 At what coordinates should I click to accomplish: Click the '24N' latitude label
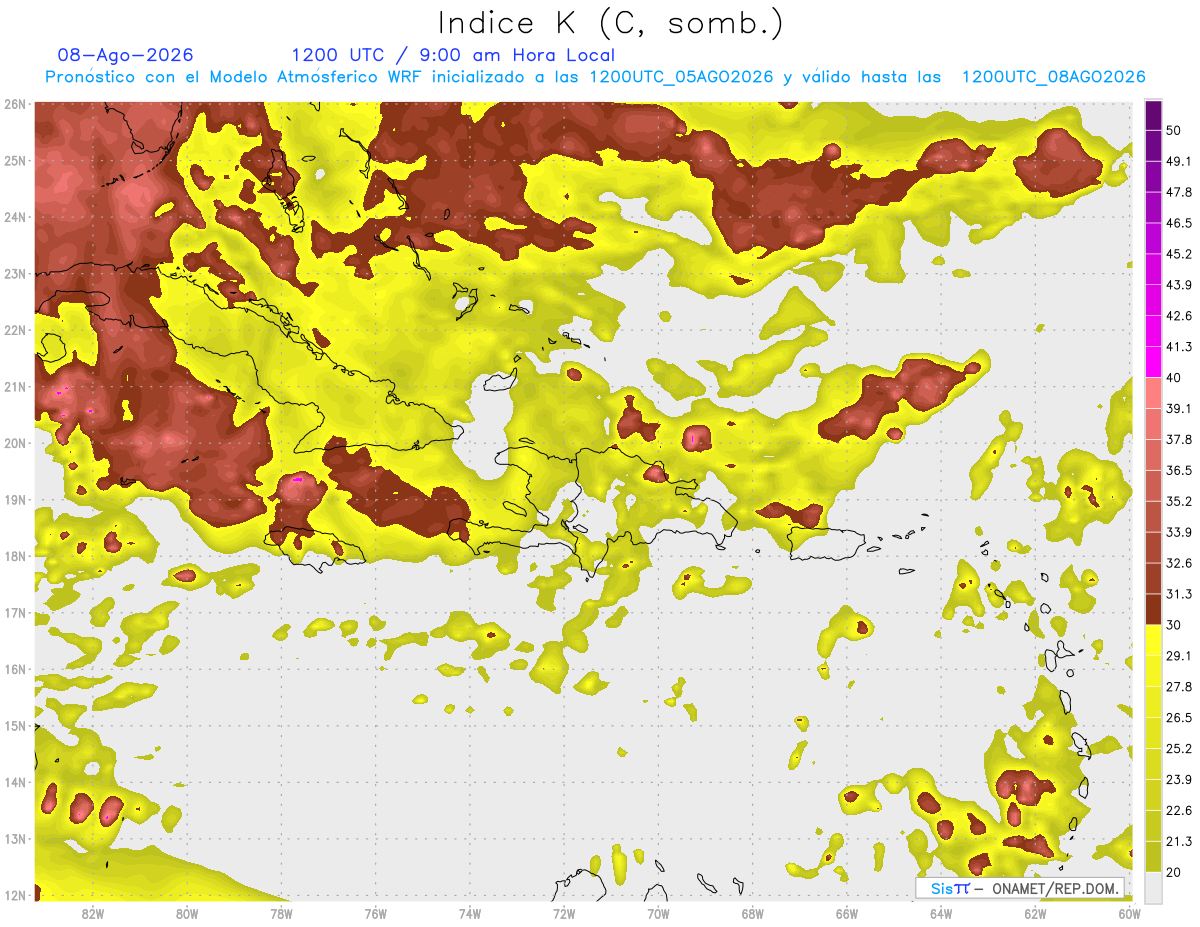[15, 217]
